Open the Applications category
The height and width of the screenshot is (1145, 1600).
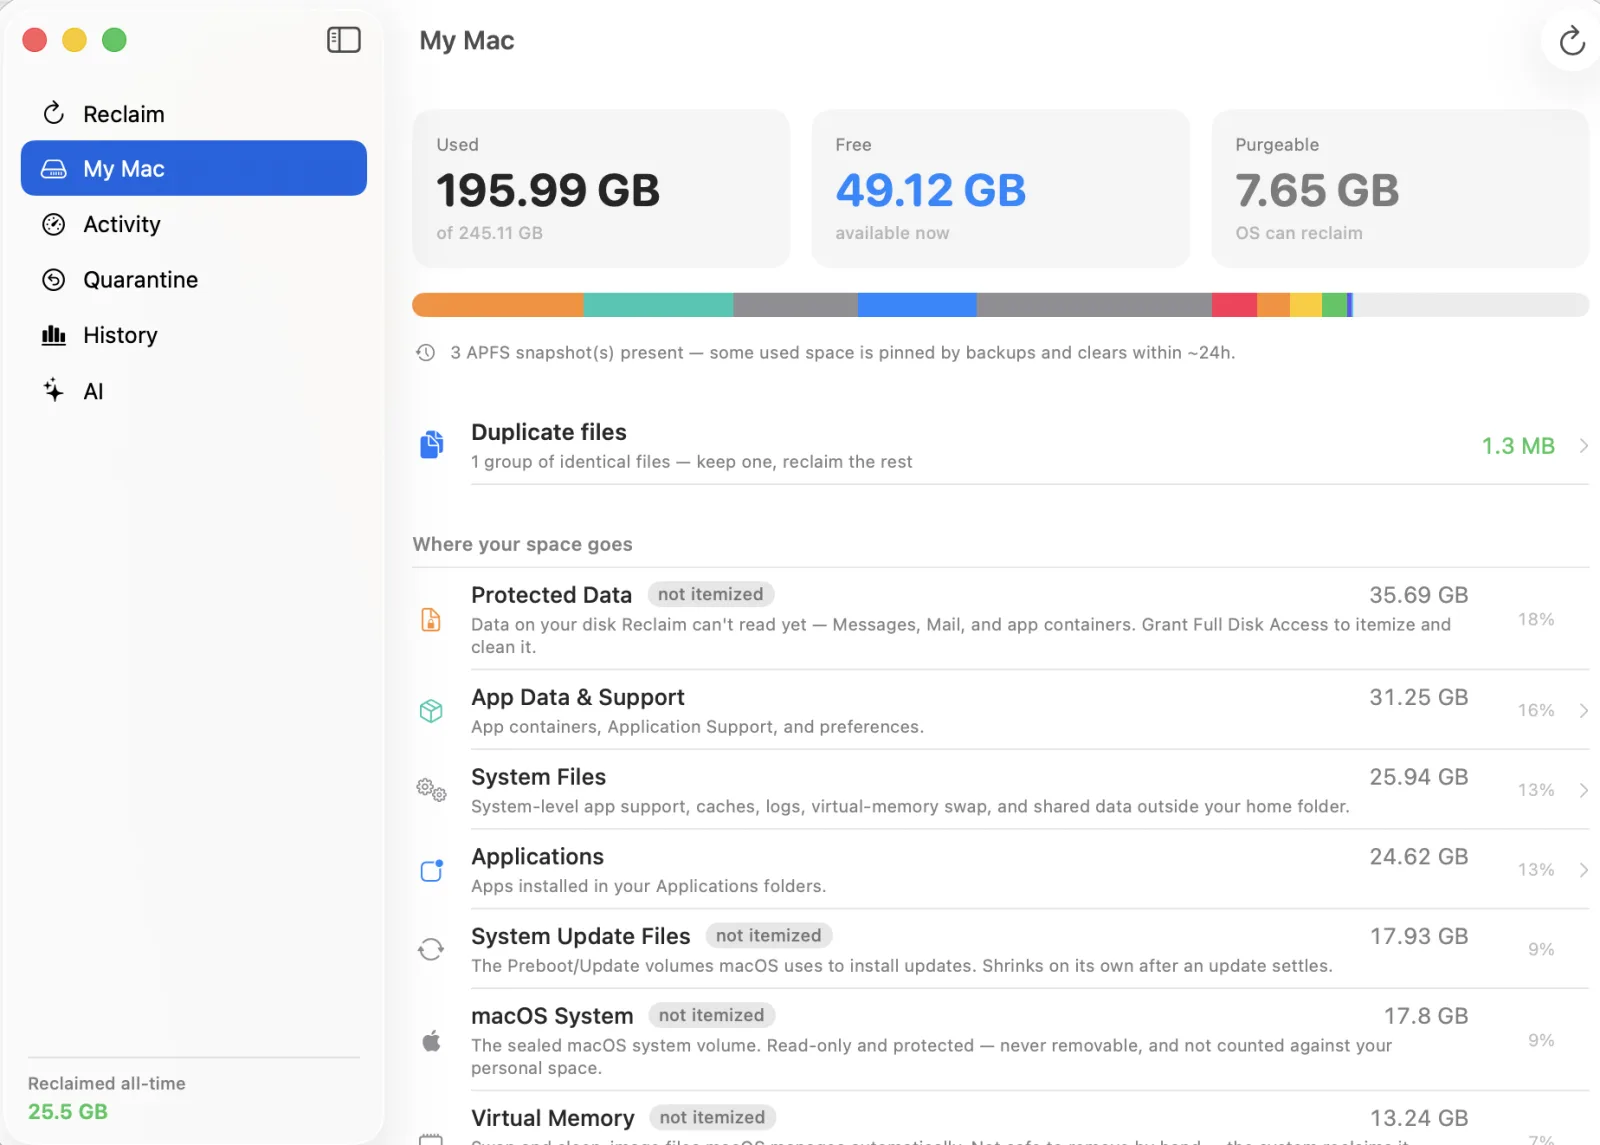1000,870
